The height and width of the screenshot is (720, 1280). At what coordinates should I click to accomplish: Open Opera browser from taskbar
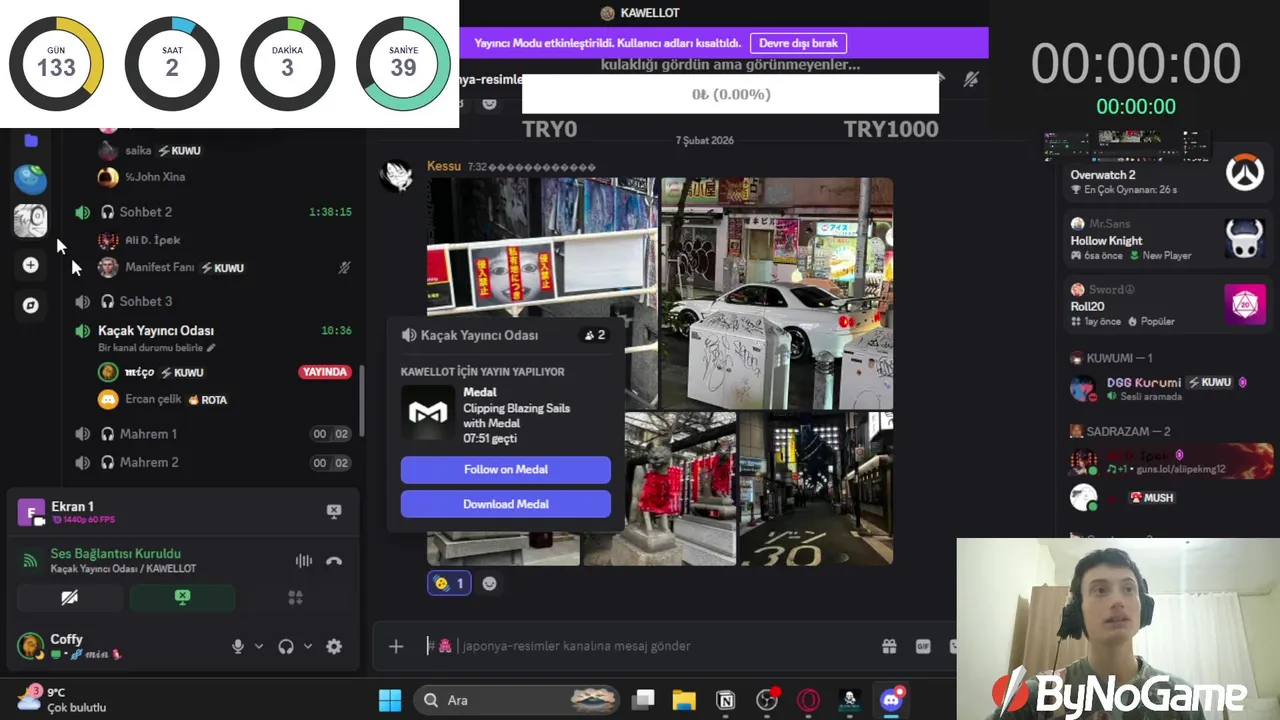(x=808, y=700)
